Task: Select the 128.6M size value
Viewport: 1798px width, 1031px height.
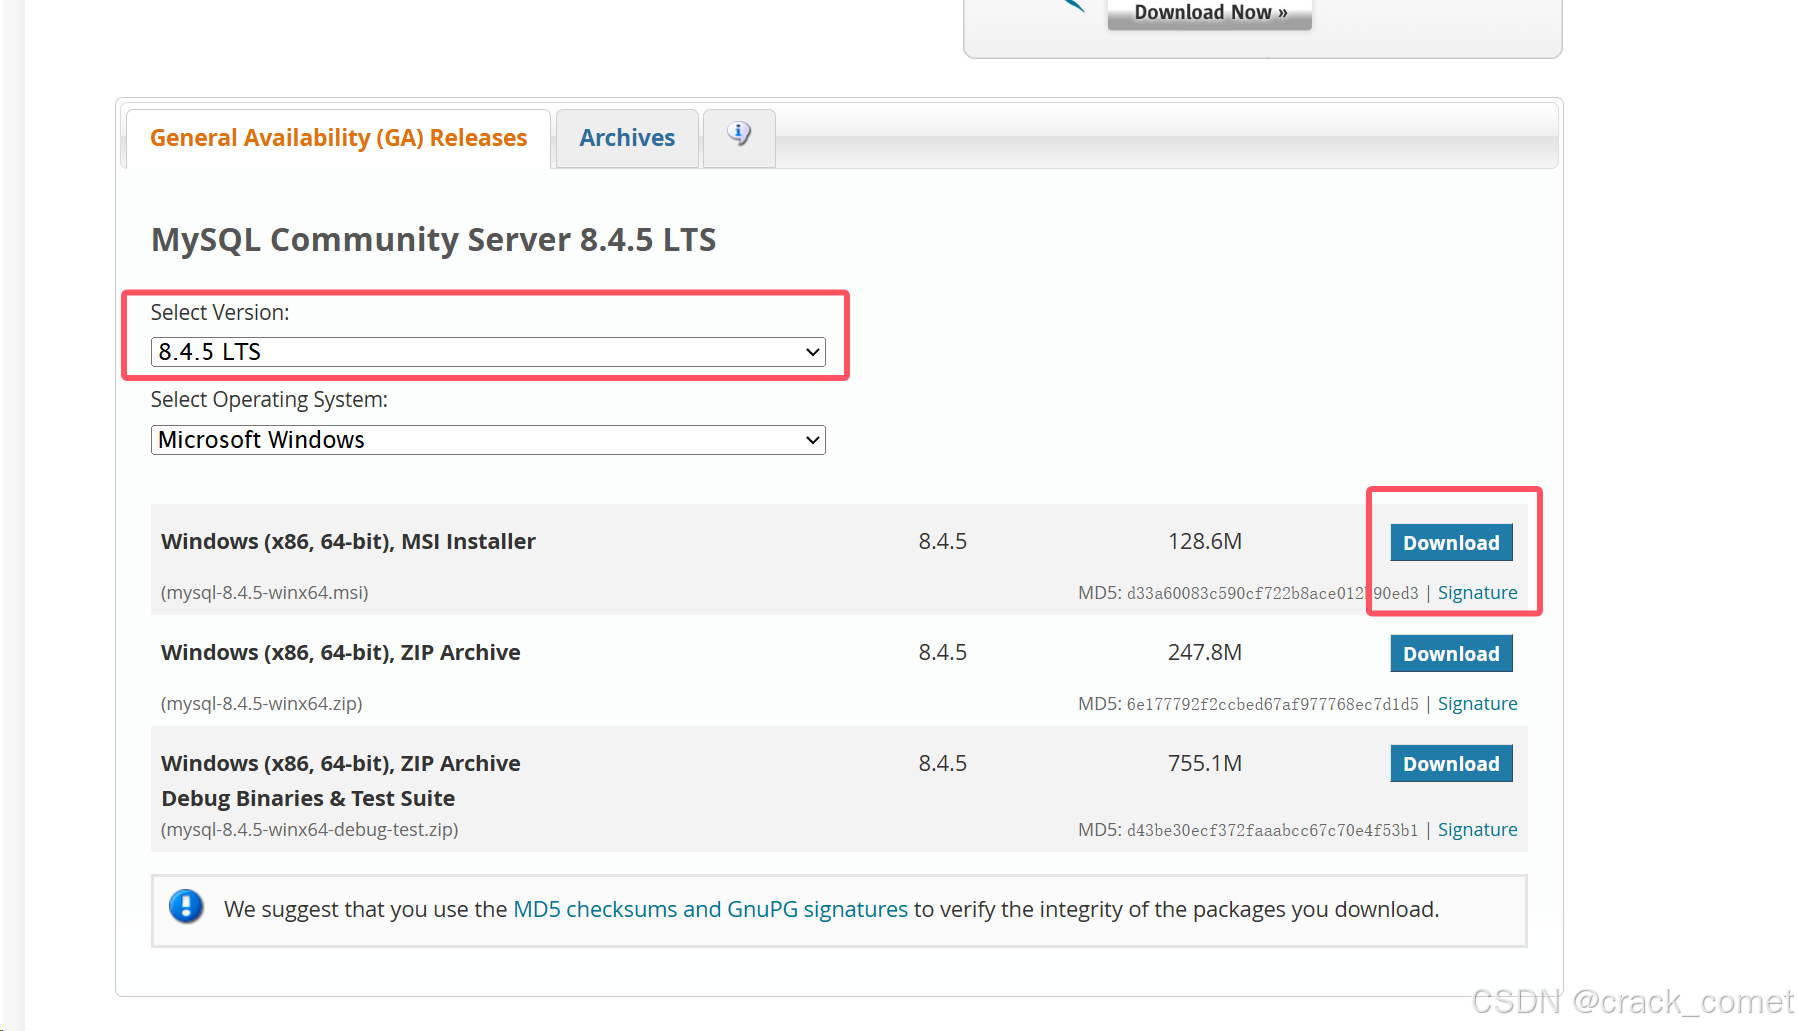Action: pos(1205,542)
